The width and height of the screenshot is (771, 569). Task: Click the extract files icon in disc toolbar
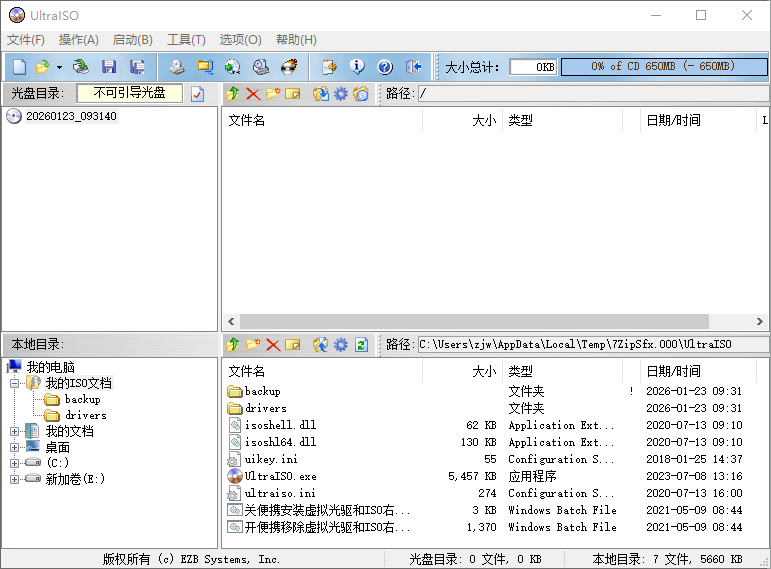(x=321, y=93)
